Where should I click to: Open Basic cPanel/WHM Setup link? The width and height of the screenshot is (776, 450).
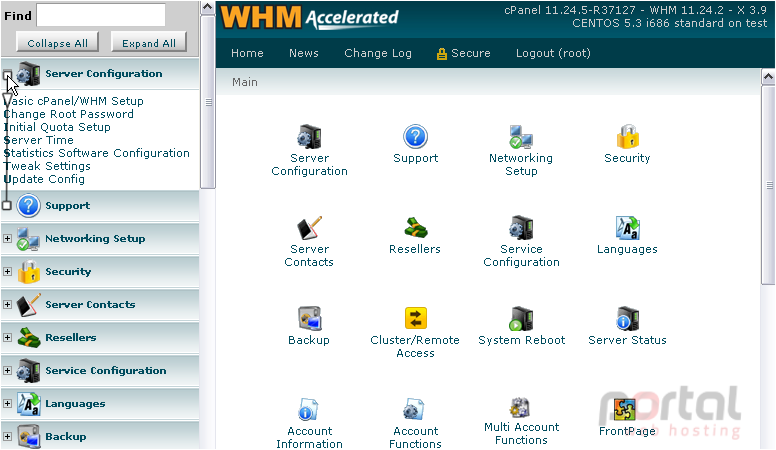(x=74, y=101)
